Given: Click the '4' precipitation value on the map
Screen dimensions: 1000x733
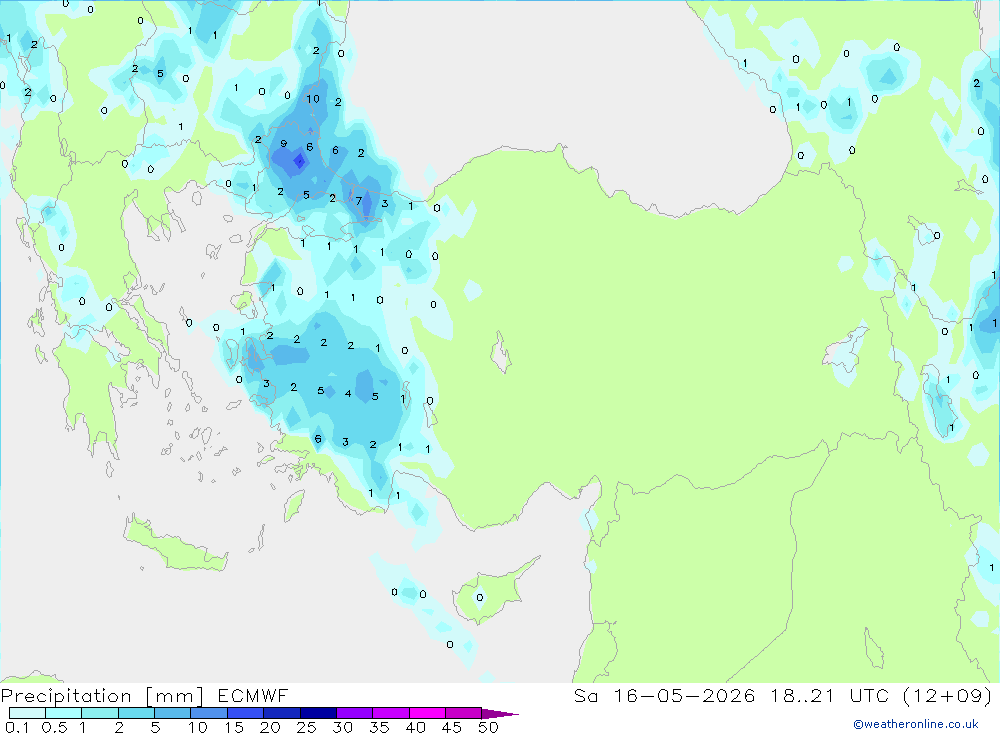Looking at the screenshot, I should click(x=348, y=394).
